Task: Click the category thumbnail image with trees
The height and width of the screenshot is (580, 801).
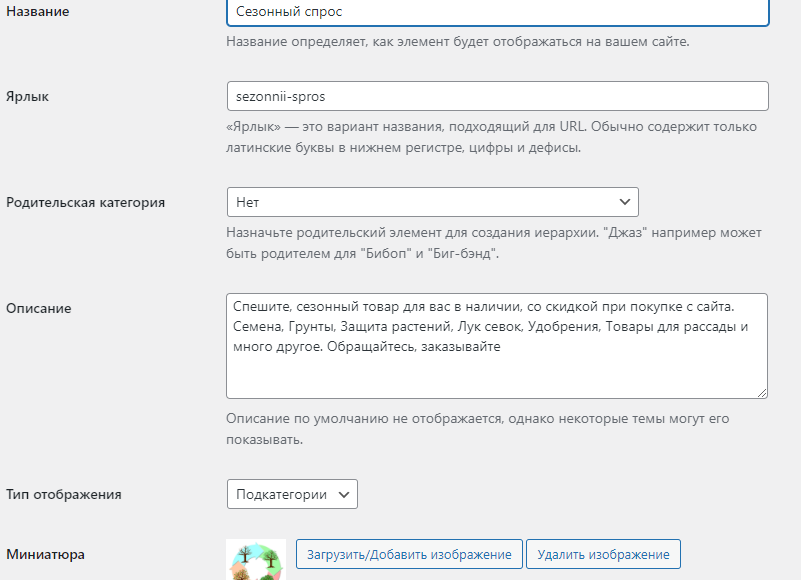Action: 256,560
